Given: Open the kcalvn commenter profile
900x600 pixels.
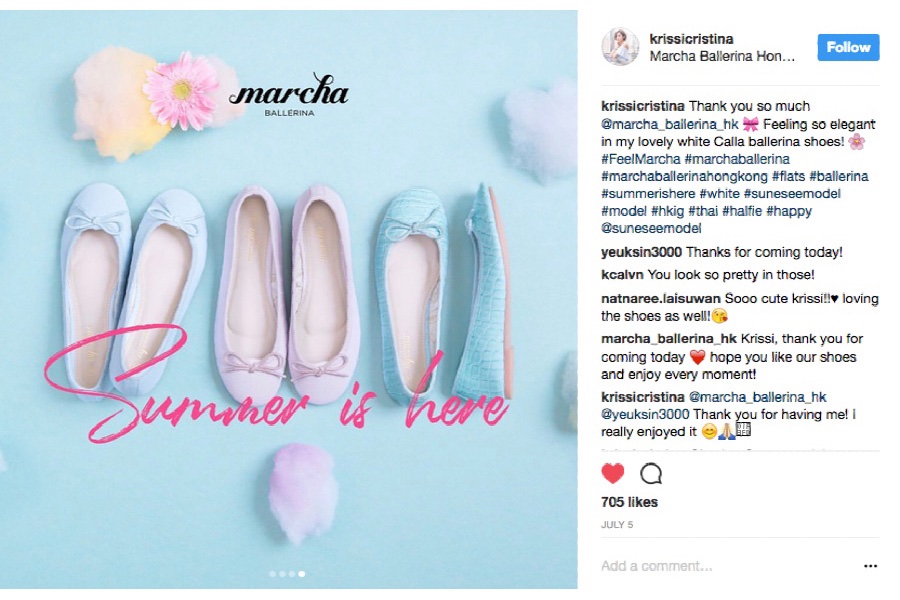Looking at the screenshot, I should click(x=622, y=275).
